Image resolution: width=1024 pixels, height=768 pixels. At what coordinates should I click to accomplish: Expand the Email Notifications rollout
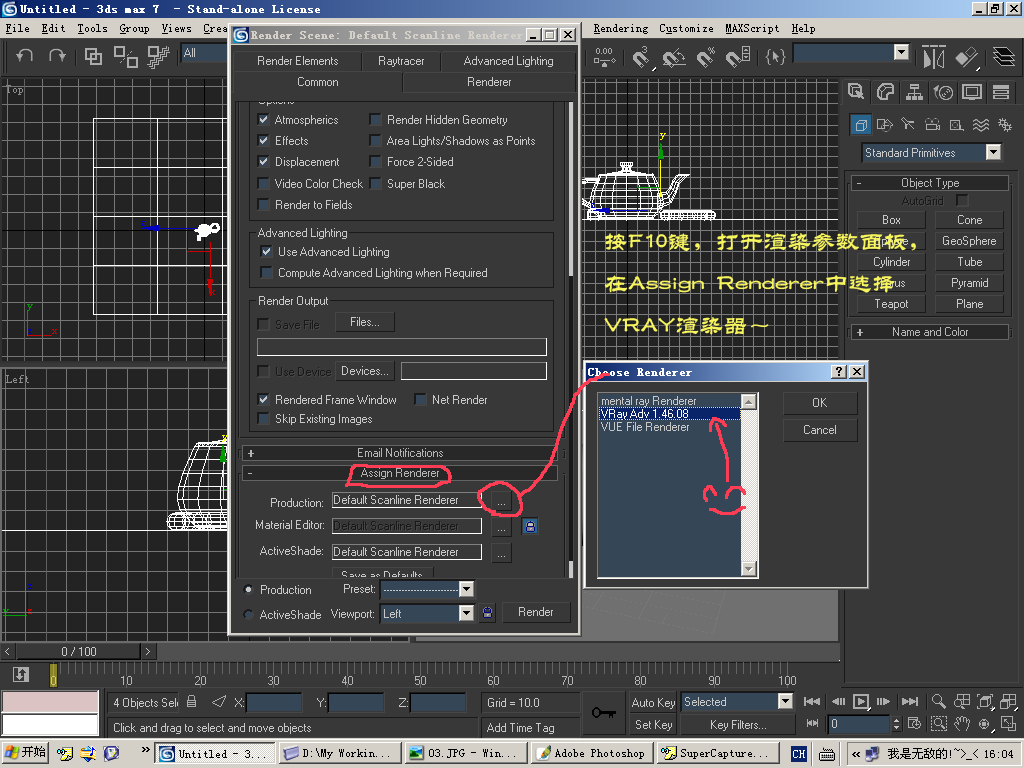tap(400, 453)
